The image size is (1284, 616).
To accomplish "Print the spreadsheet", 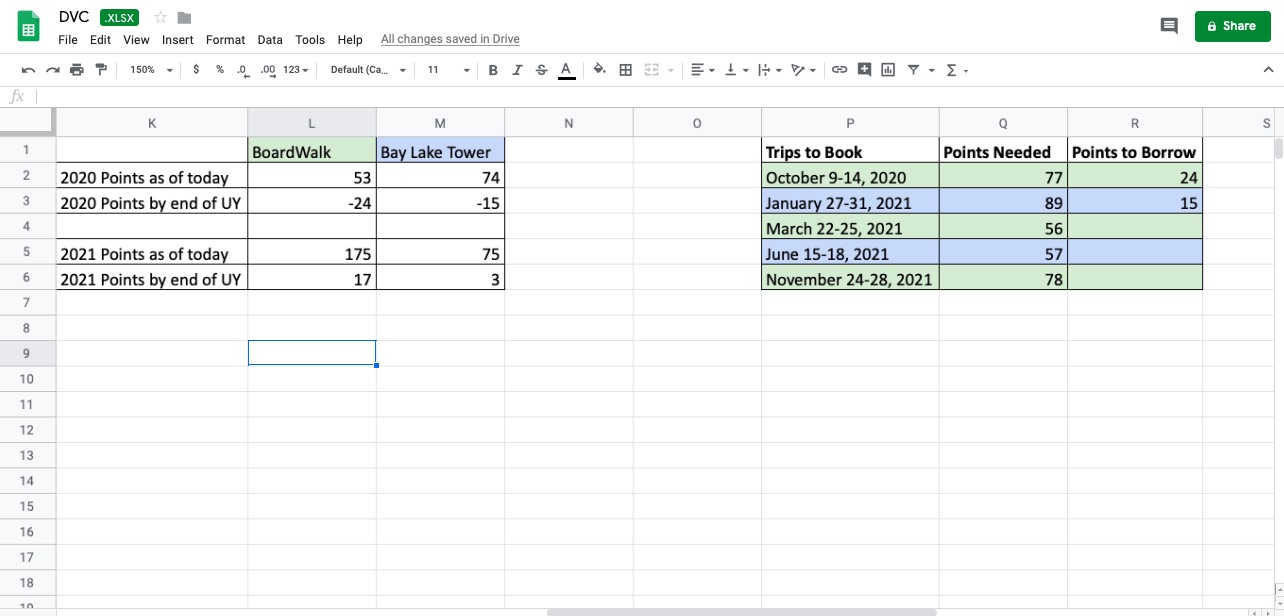I will pyautogui.click(x=77, y=70).
